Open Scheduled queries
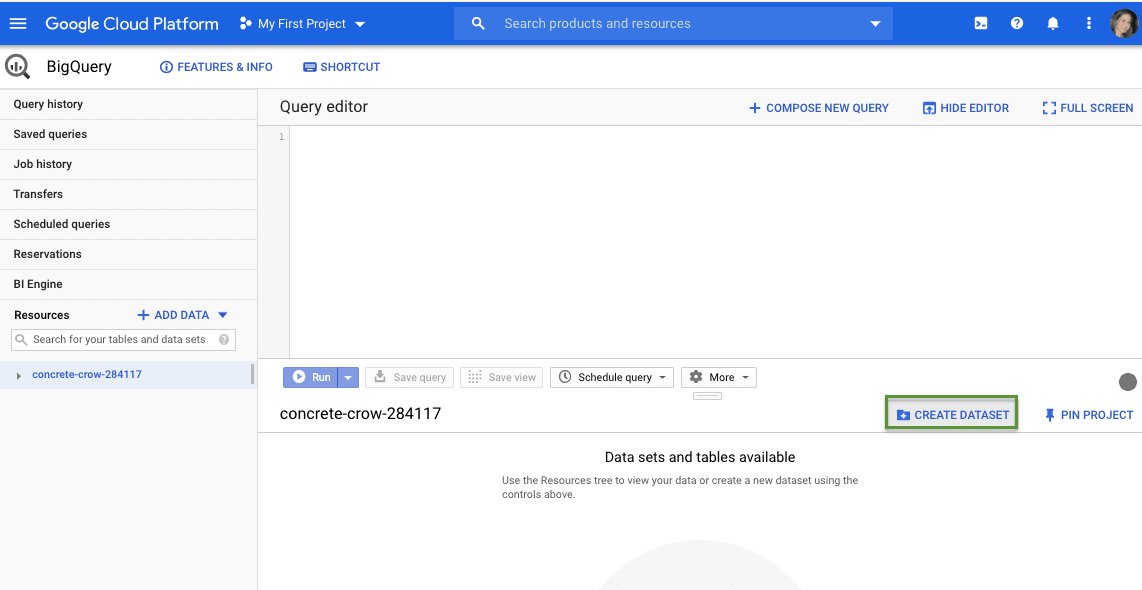1142x590 pixels. pyautogui.click(x=128, y=224)
